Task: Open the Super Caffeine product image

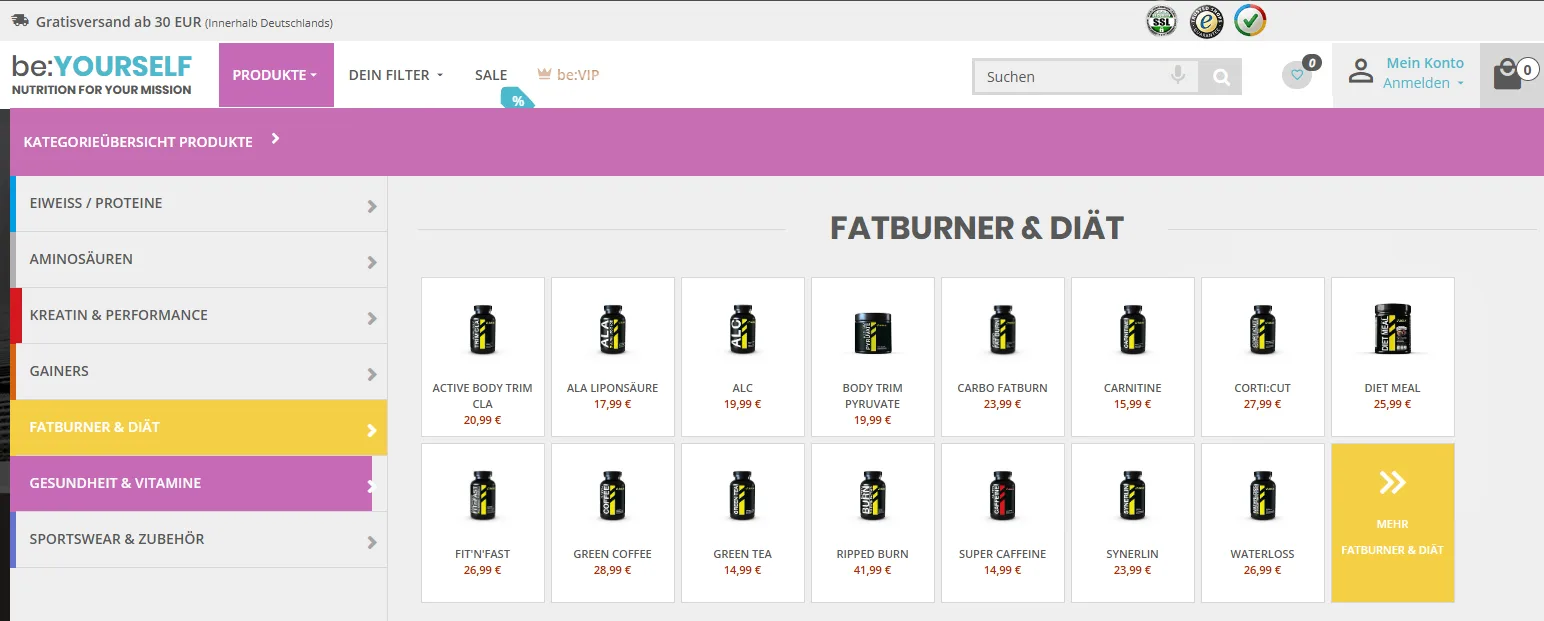Action: coord(1003,496)
